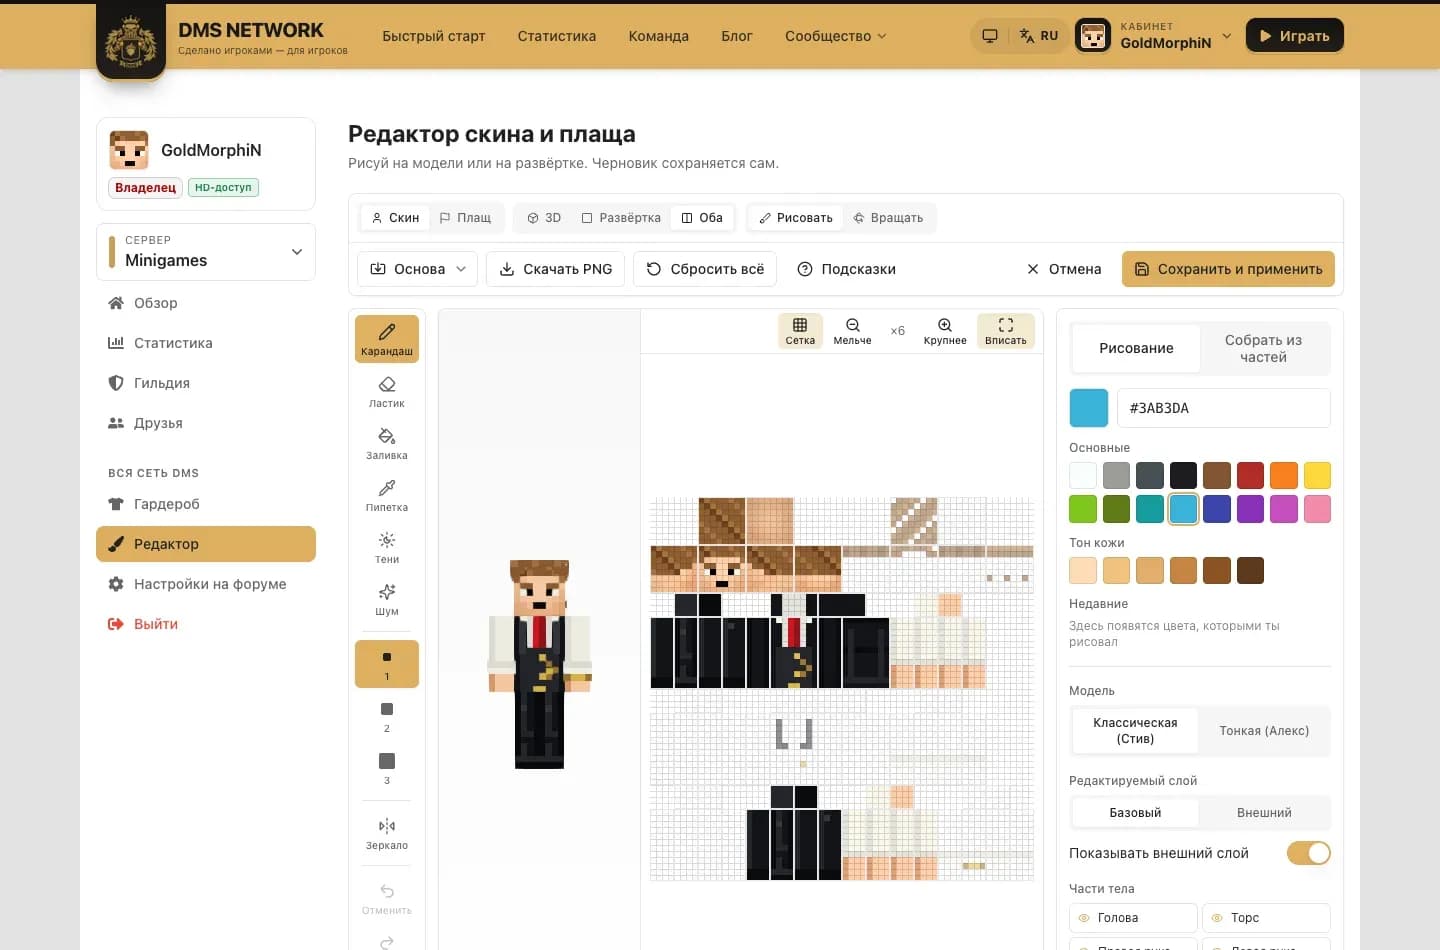This screenshot has width=1440, height=950.
Task: Switch to Вращать rotate mode
Action: pyautogui.click(x=888, y=218)
